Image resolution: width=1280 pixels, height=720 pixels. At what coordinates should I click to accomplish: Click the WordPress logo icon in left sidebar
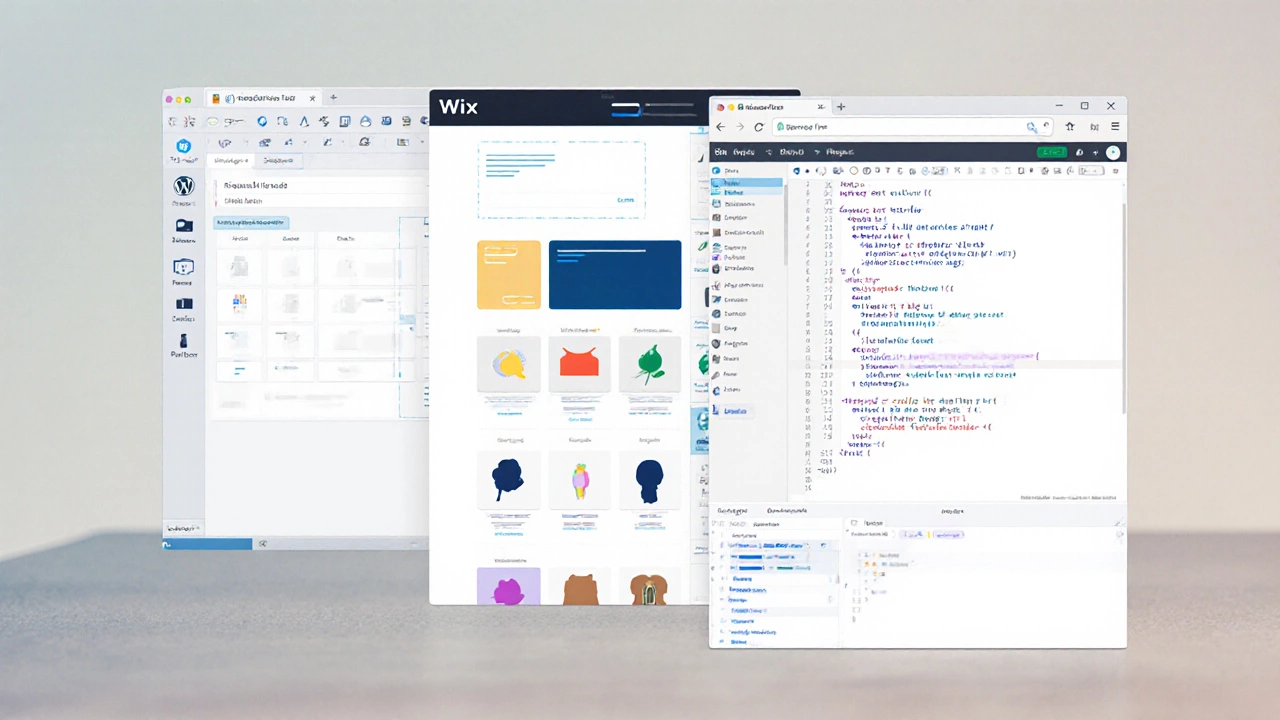point(183,186)
